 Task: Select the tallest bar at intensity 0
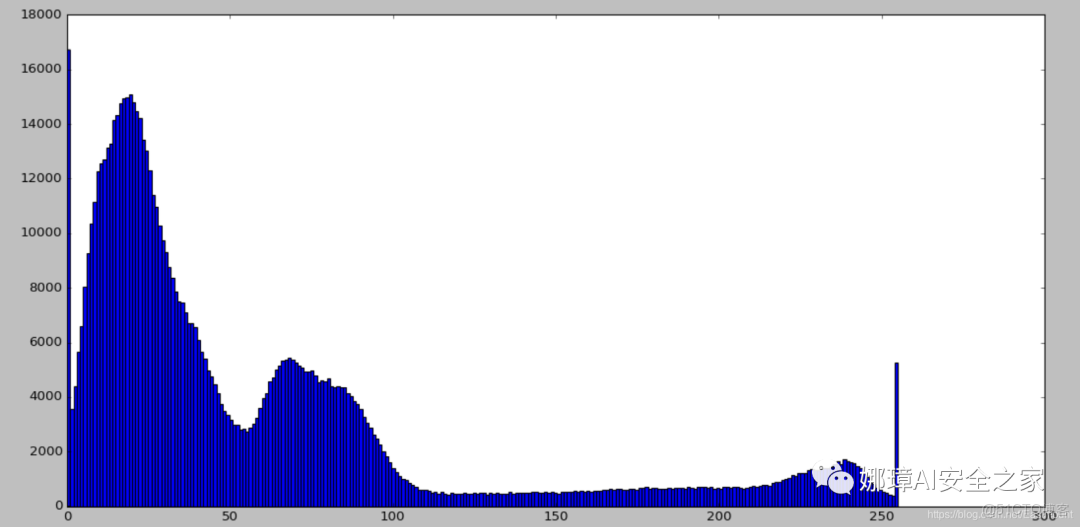pyautogui.click(x=69, y=278)
